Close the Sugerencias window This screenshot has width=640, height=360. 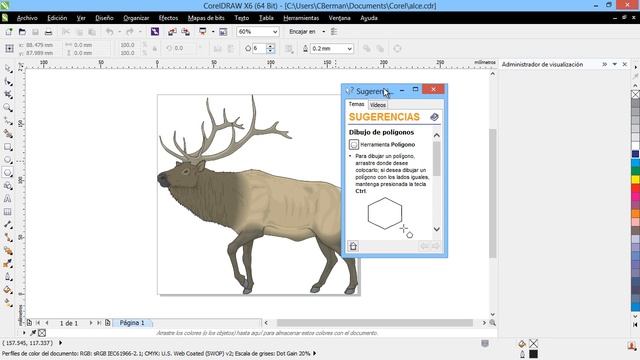coord(433,89)
